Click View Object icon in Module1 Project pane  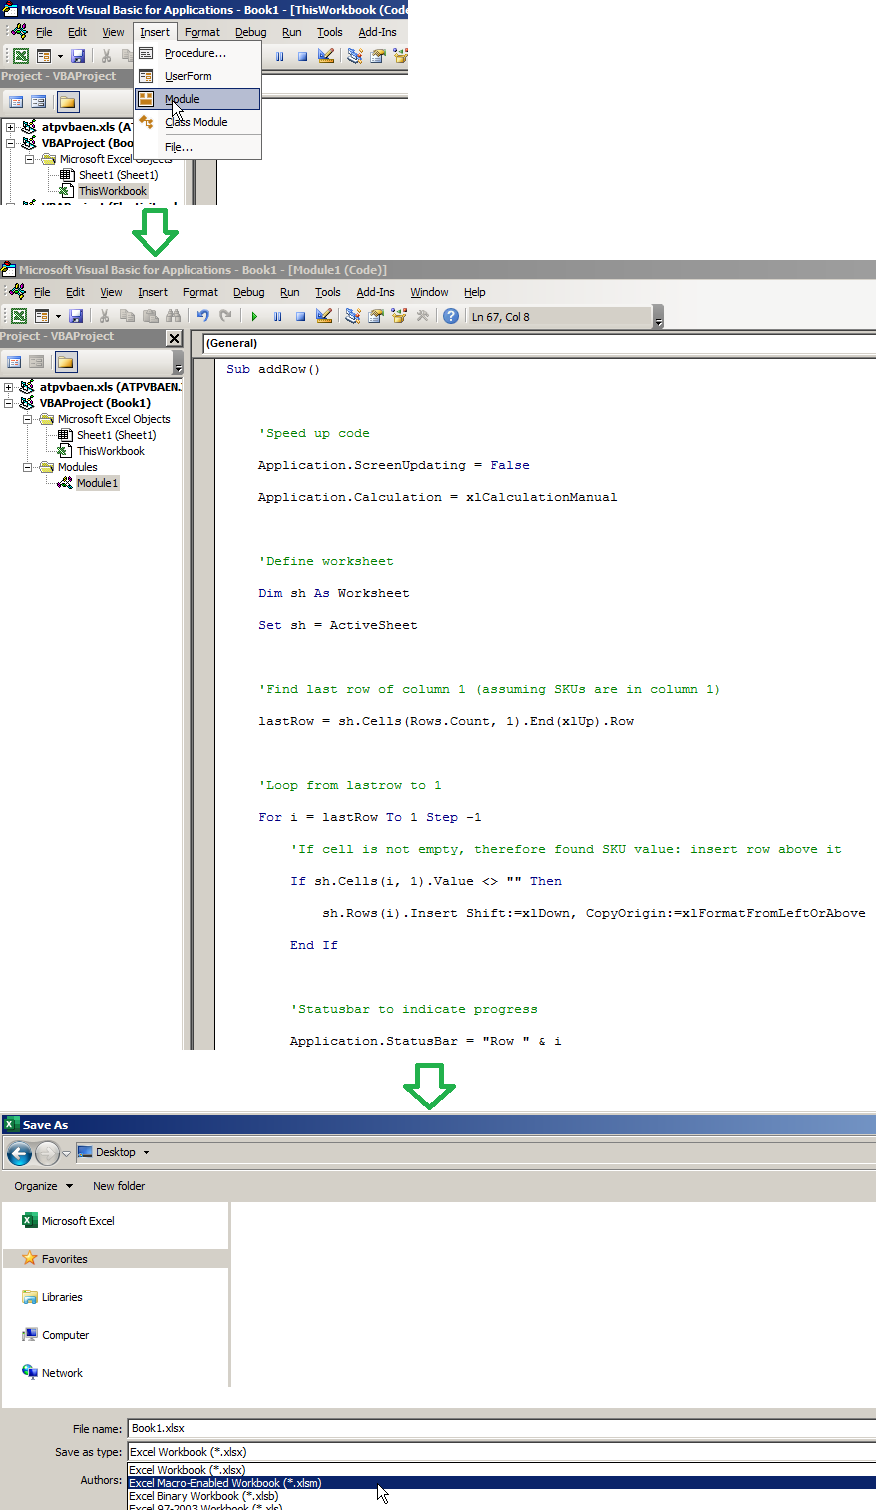pos(36,362)
